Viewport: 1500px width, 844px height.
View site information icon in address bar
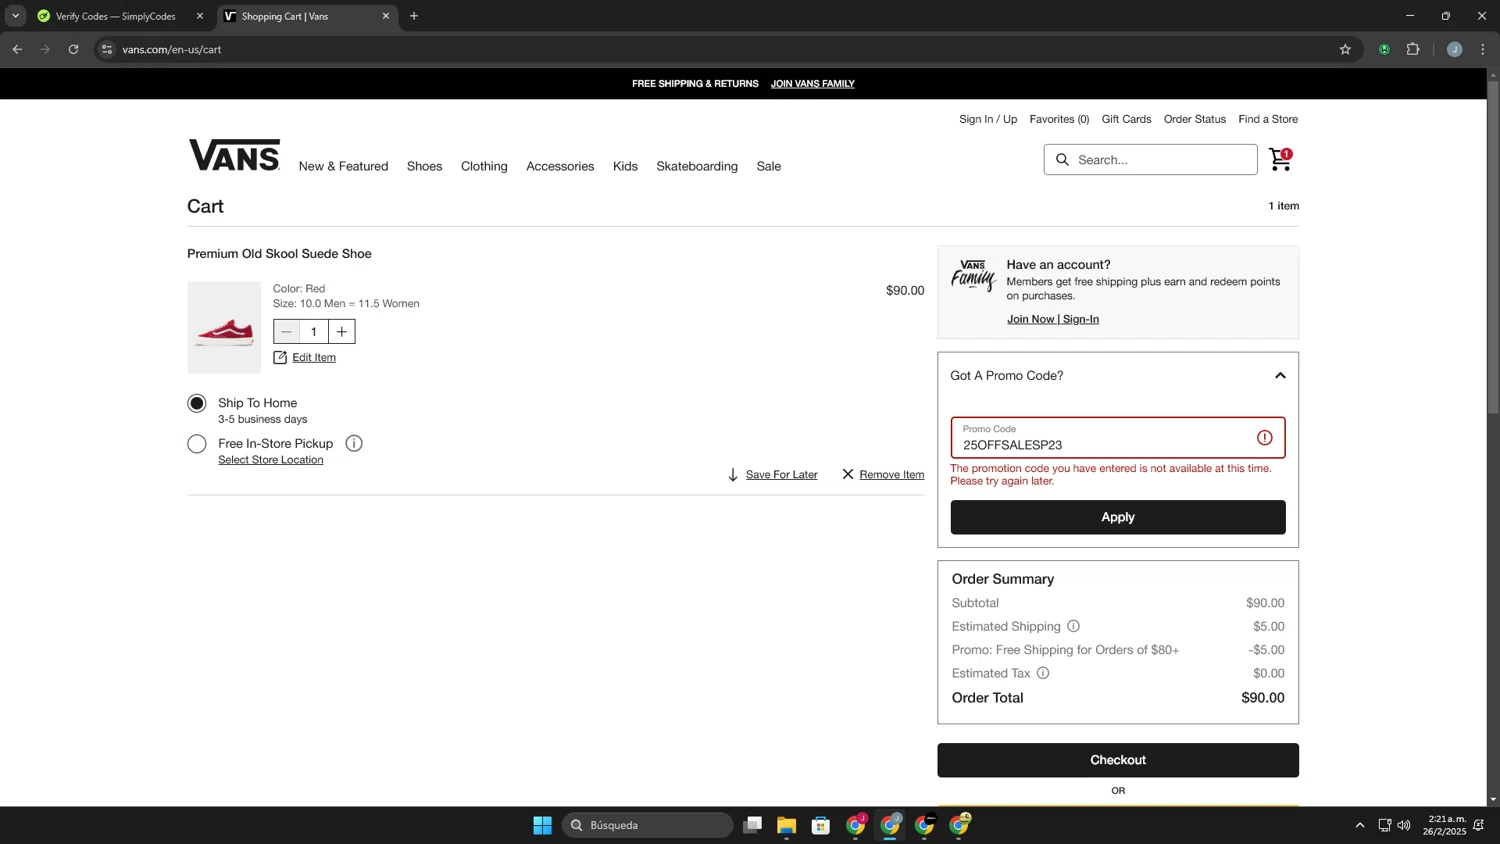107,49
